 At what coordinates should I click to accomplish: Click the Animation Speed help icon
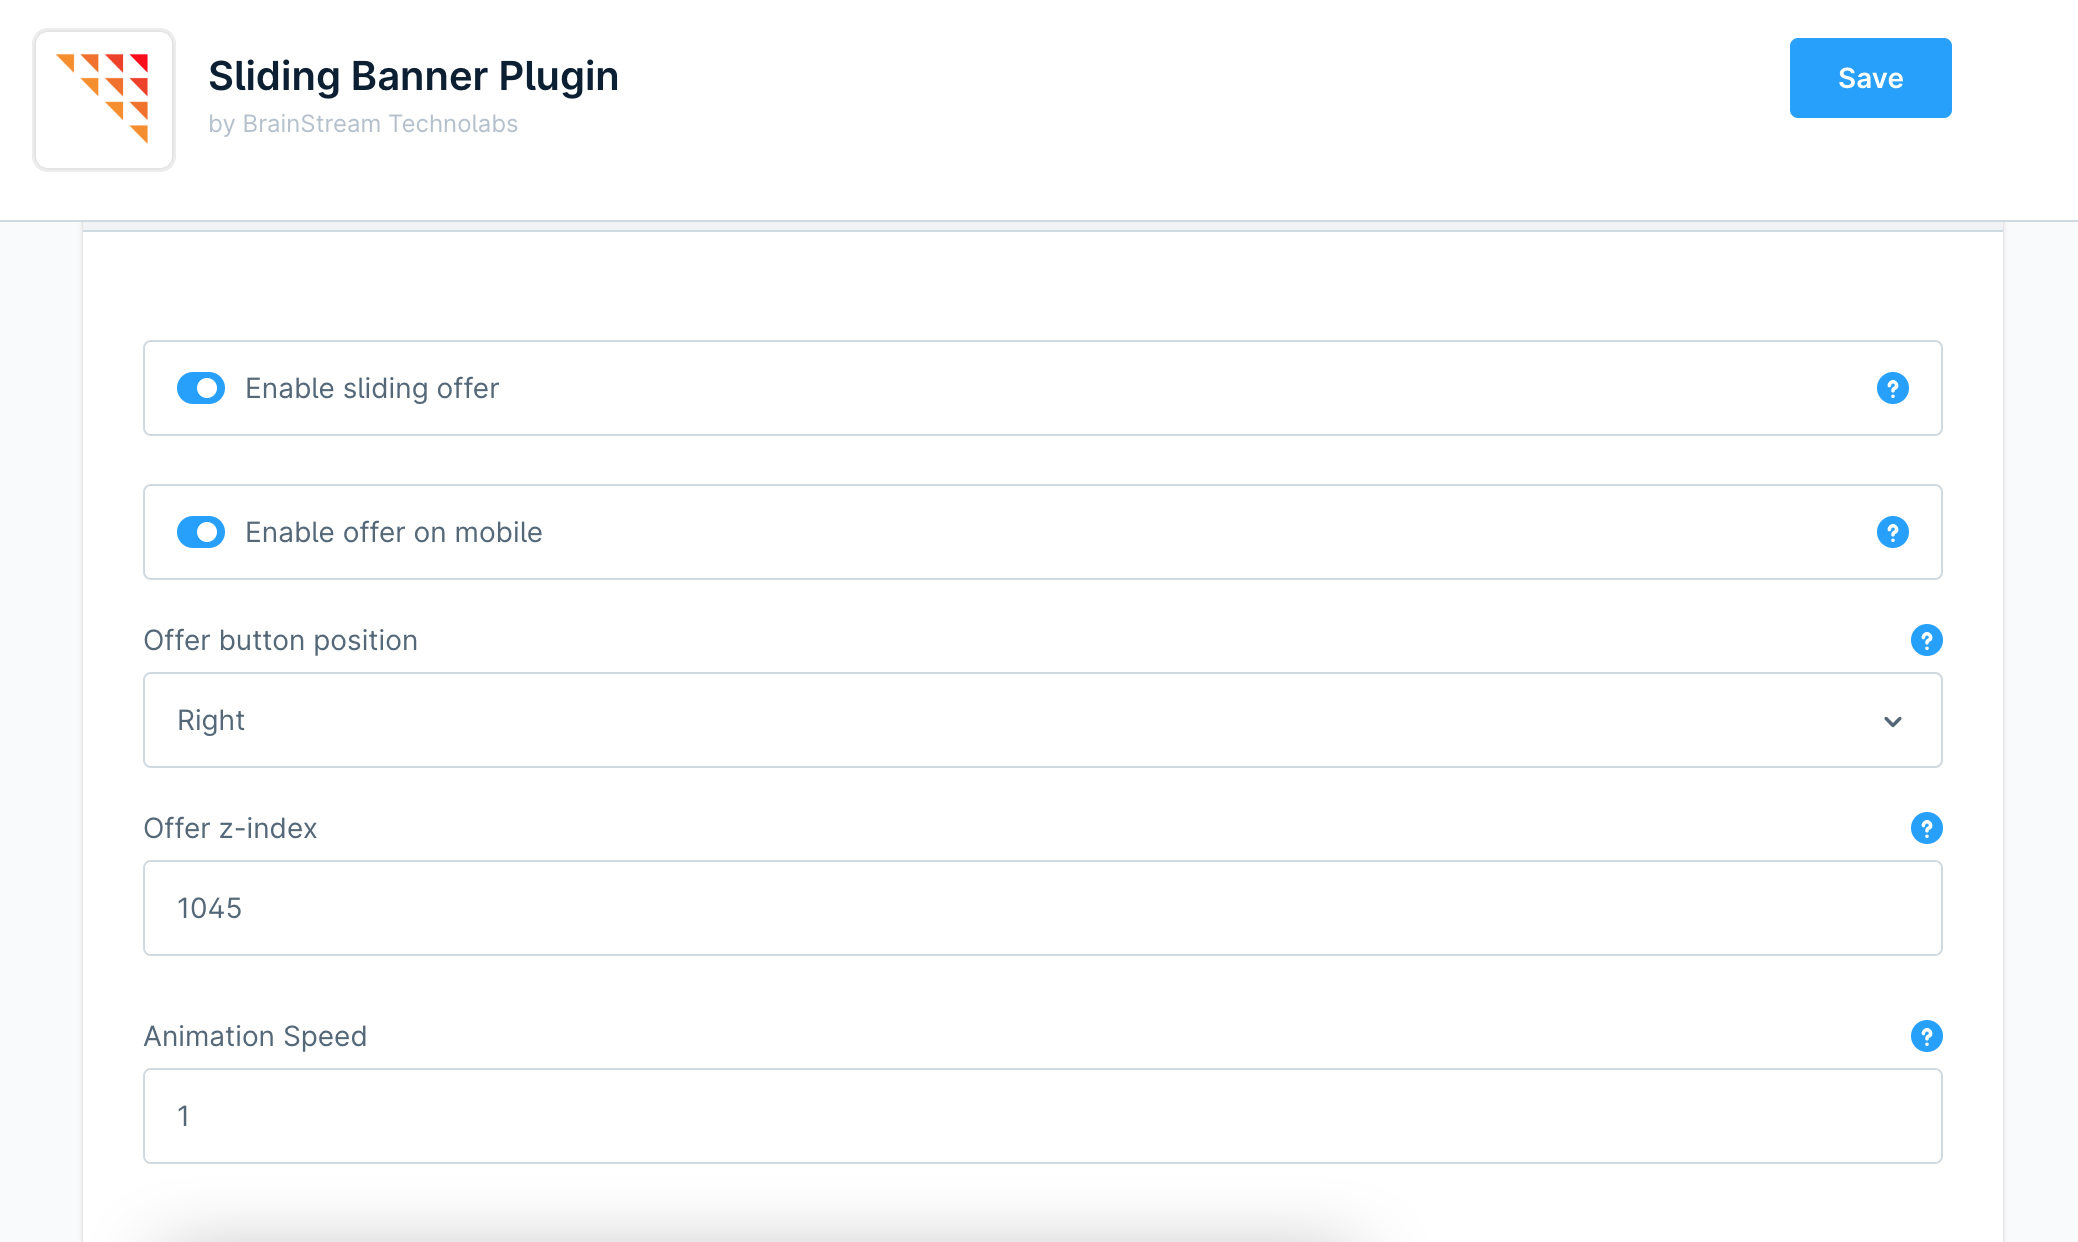[1926, 1036]
